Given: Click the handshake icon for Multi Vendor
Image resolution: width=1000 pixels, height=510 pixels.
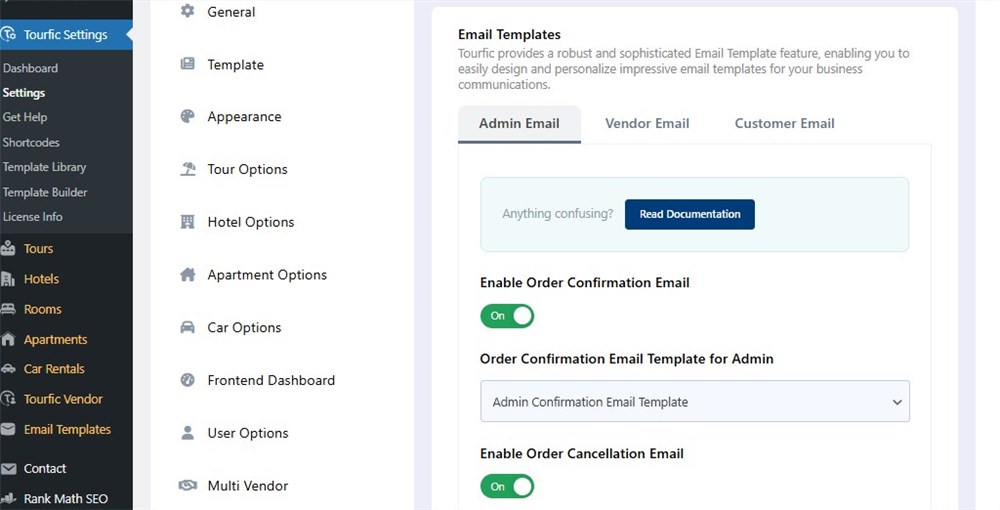Looking at the screenshot, I should 187,486.
